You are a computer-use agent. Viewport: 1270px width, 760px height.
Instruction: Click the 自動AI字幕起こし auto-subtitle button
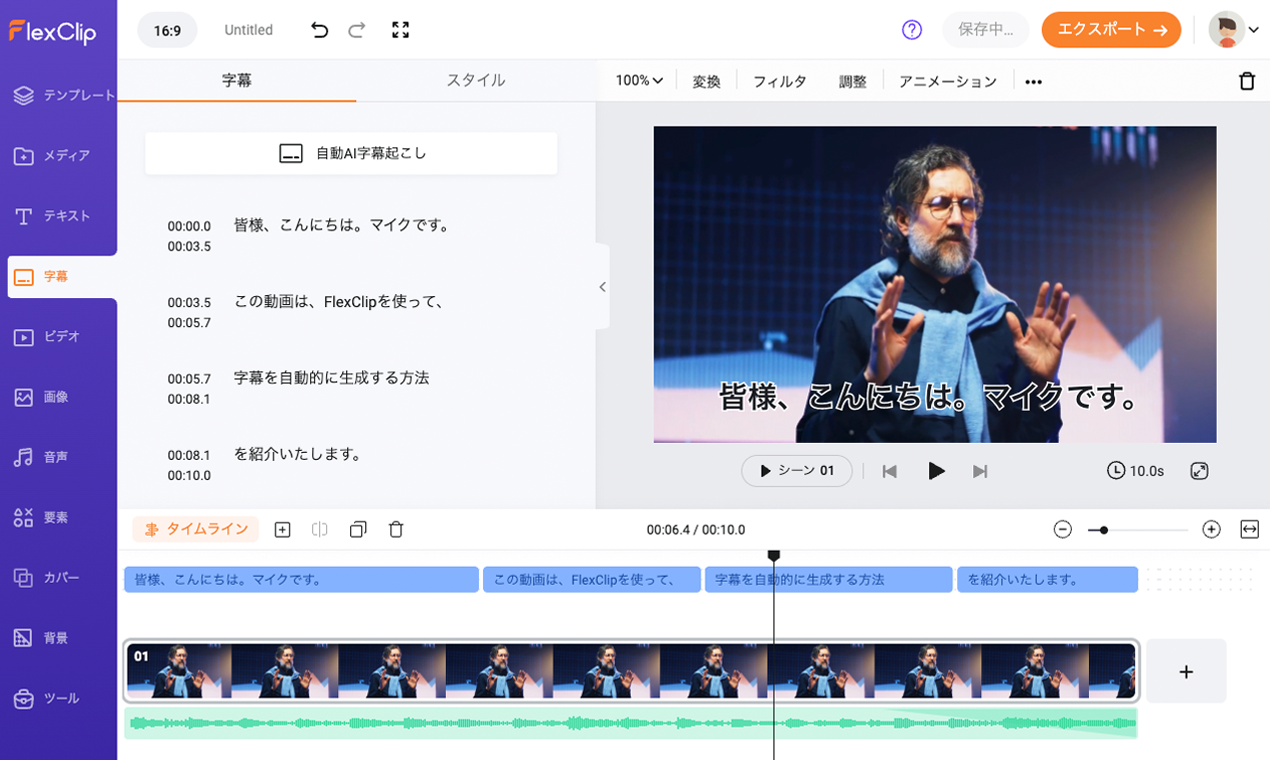(351, 153)
